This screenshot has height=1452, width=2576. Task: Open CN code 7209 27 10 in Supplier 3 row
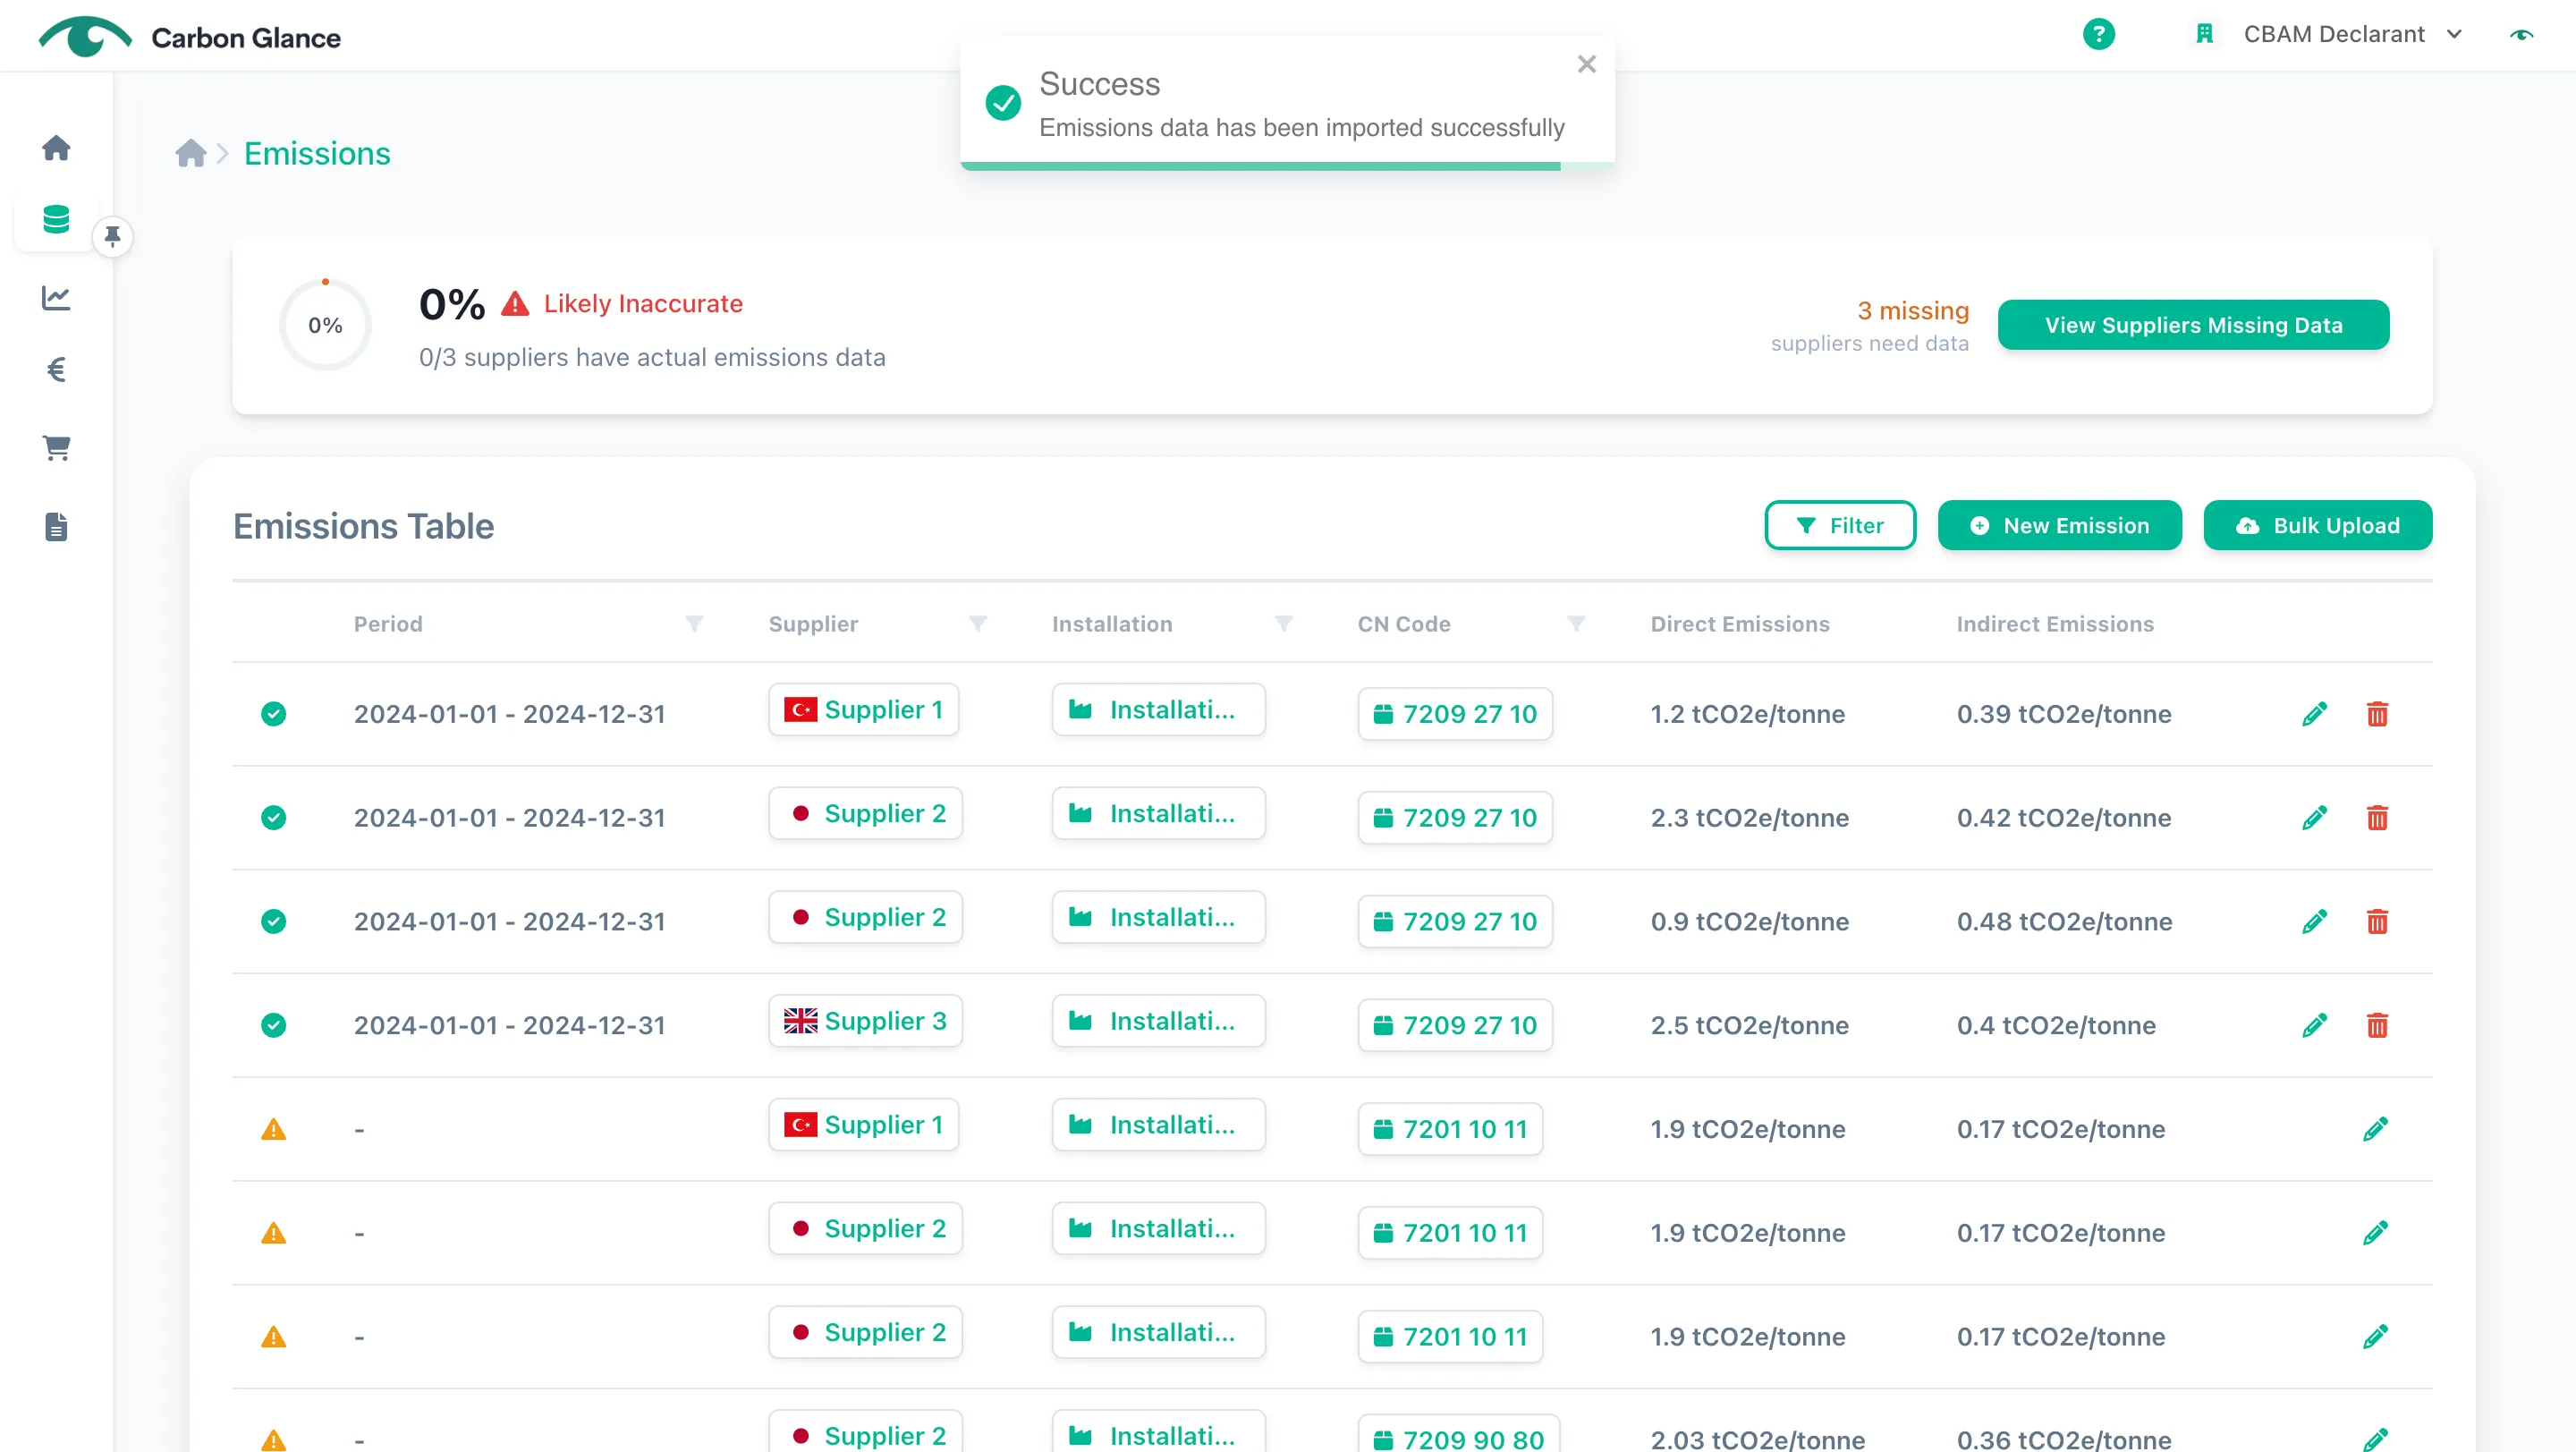coord(1455,1025)
